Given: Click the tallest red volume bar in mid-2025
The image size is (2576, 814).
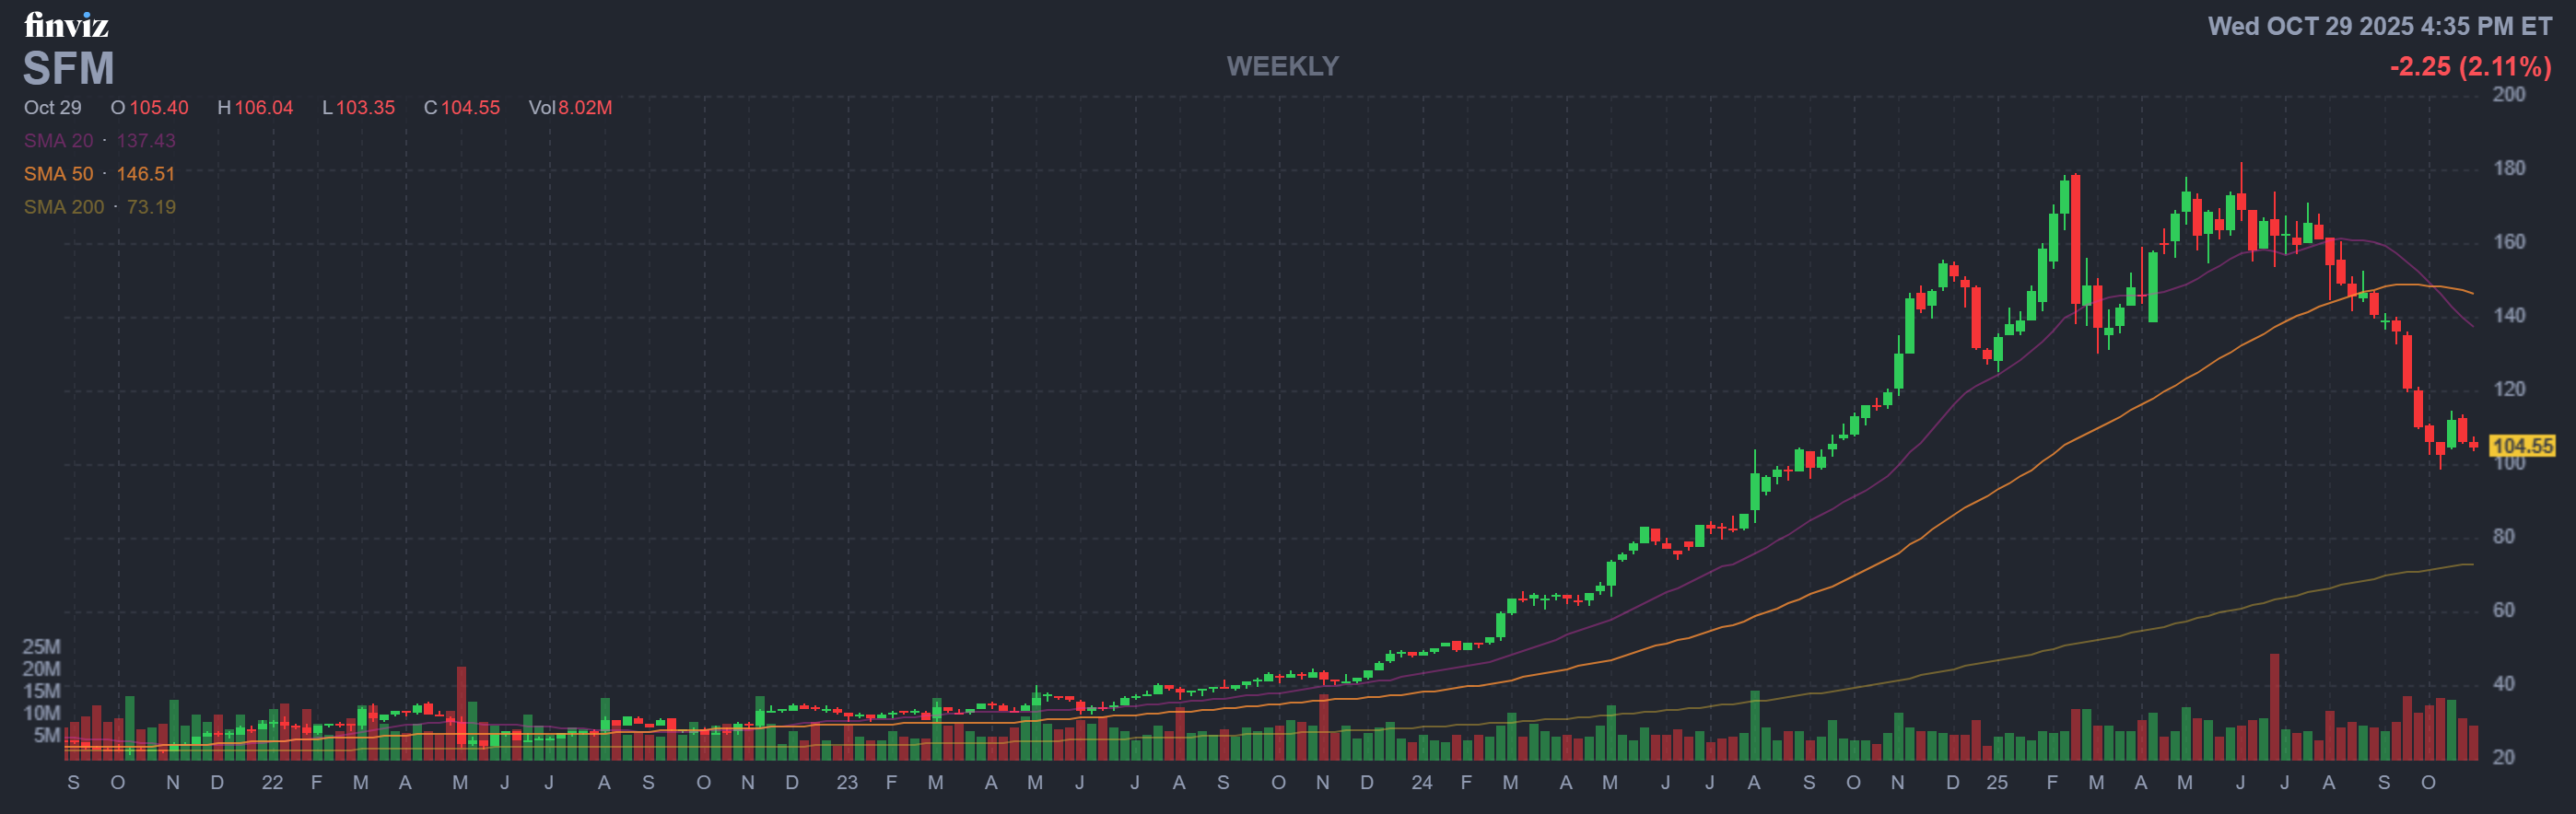Looking at the screenshot, I should tap(2274, 705).
